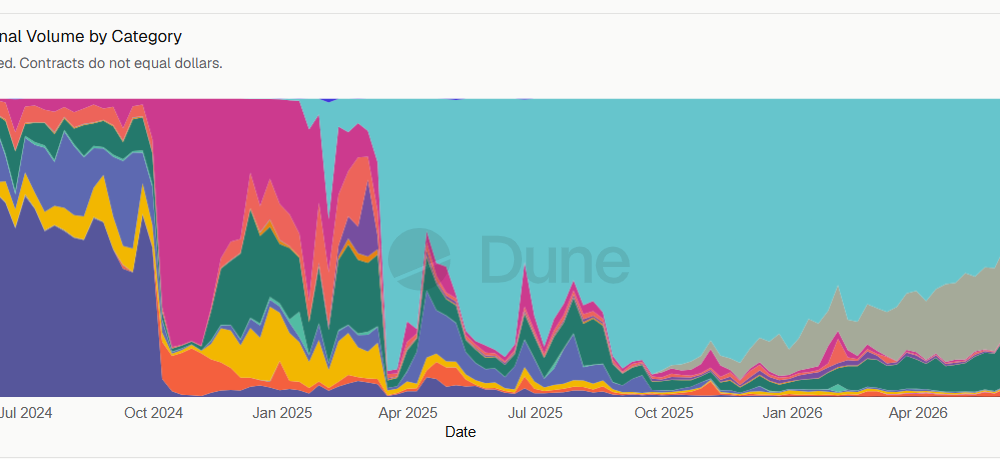Click the Oct 2024 axis label

pyautogui.click(x=154, y=413)
